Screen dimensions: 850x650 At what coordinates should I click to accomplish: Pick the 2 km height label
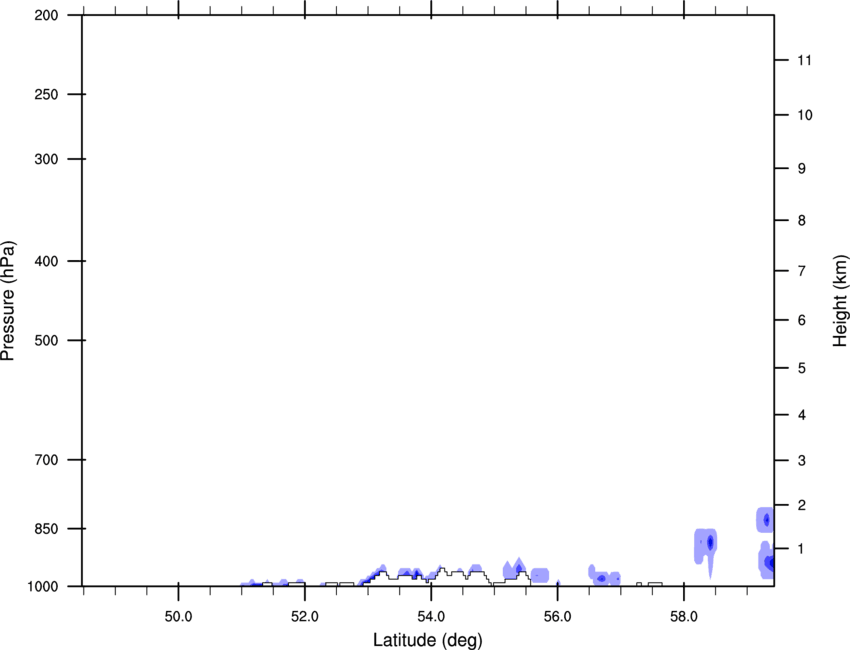[802, 505]
